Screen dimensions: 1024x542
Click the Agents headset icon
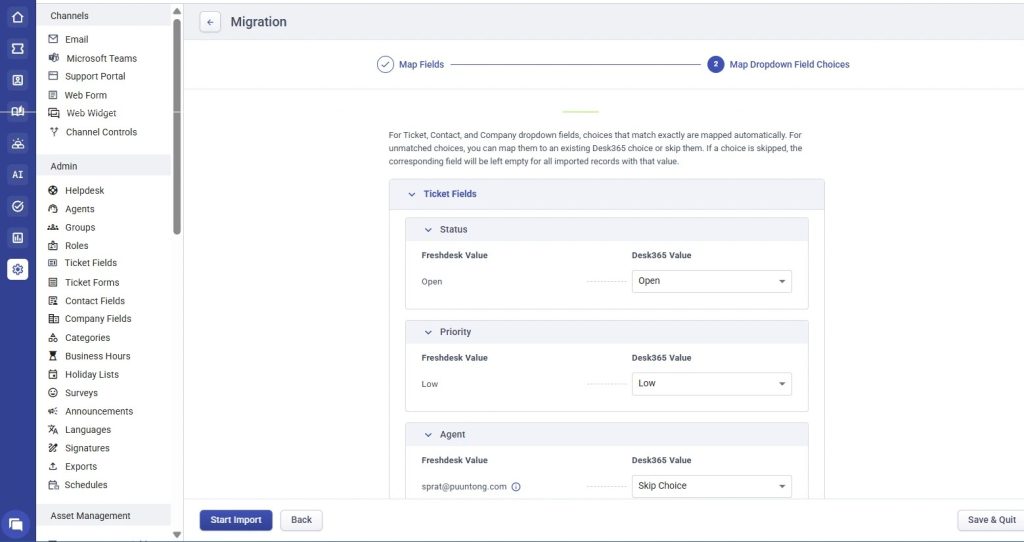(x=53, y=208)
